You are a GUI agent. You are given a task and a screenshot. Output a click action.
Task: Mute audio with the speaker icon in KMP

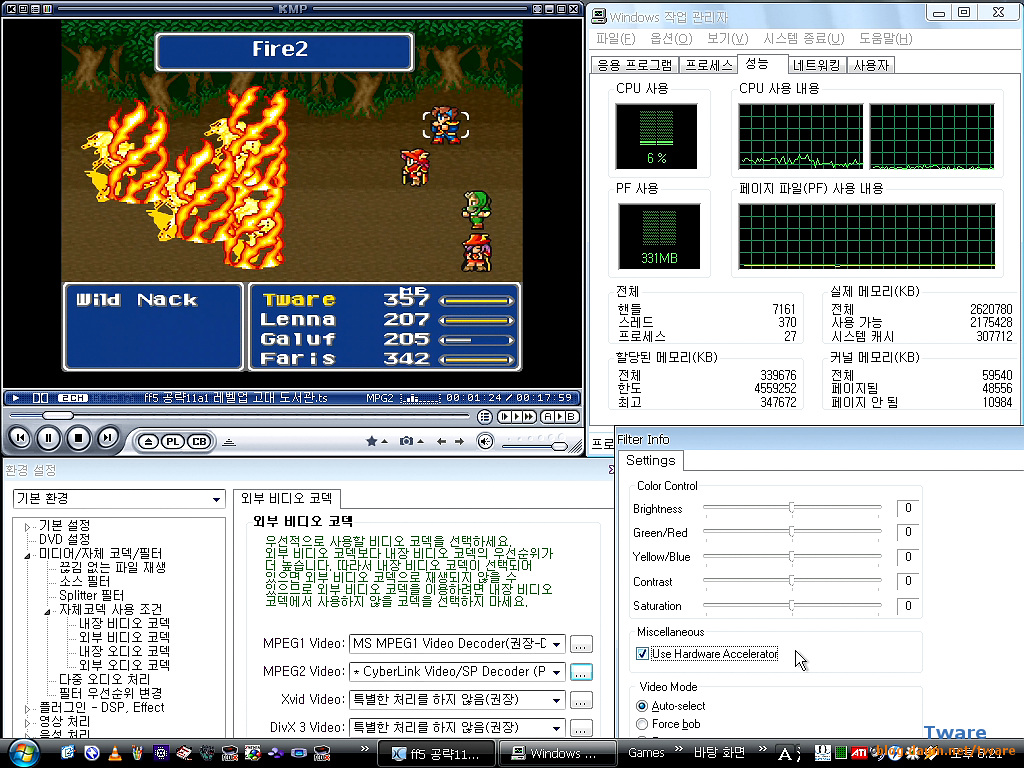(485, 442)
